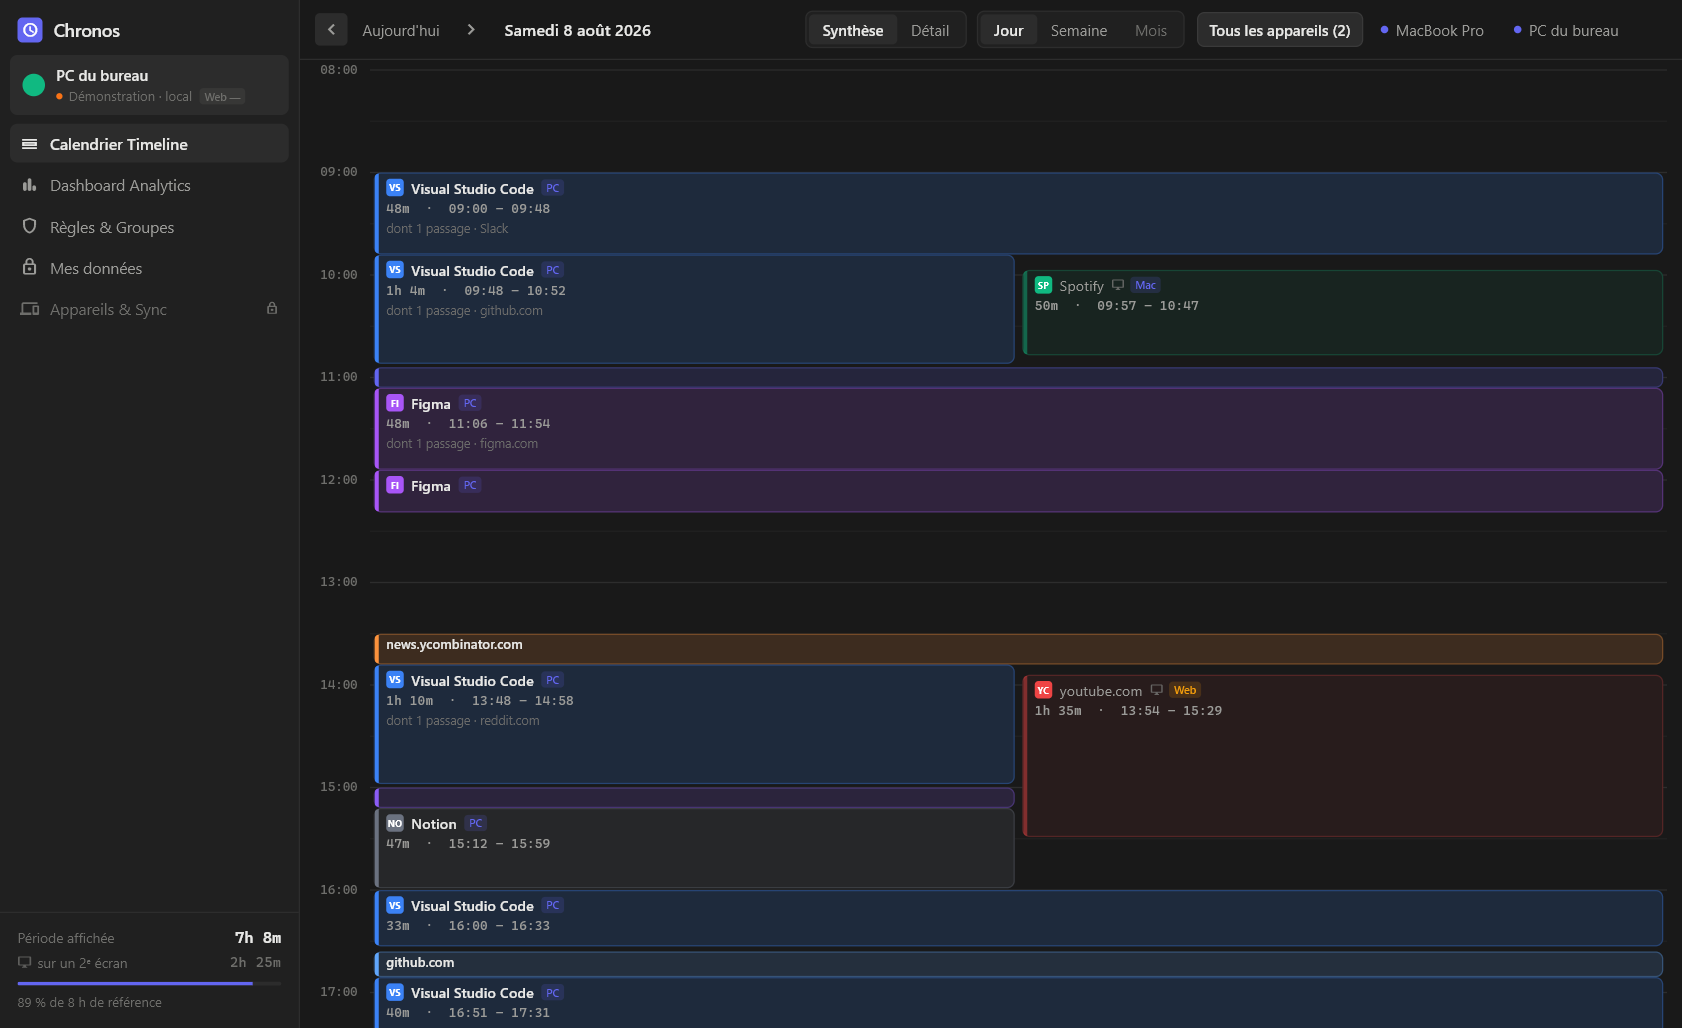Select the Jour range
The height and width of the screenshot is (1028, 1682).
pyautogui.click(x=1008, y=31)
